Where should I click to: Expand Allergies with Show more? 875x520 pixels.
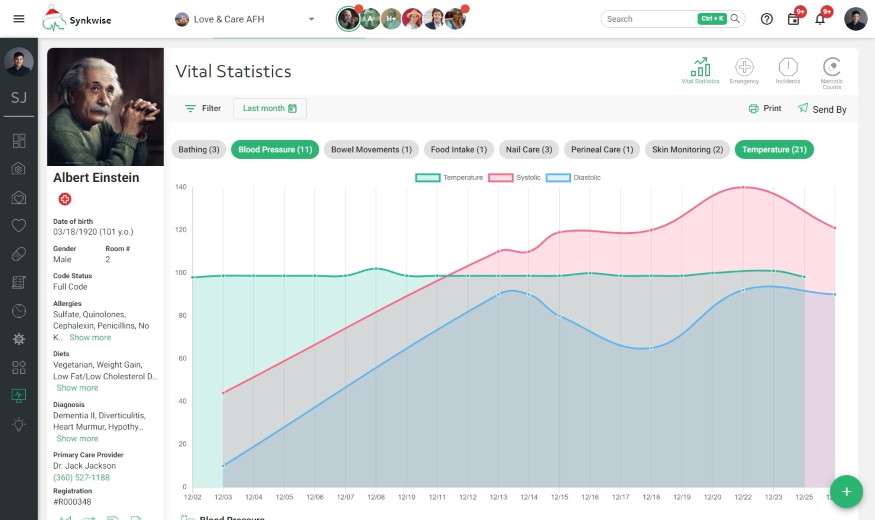(x=90, y=338)
